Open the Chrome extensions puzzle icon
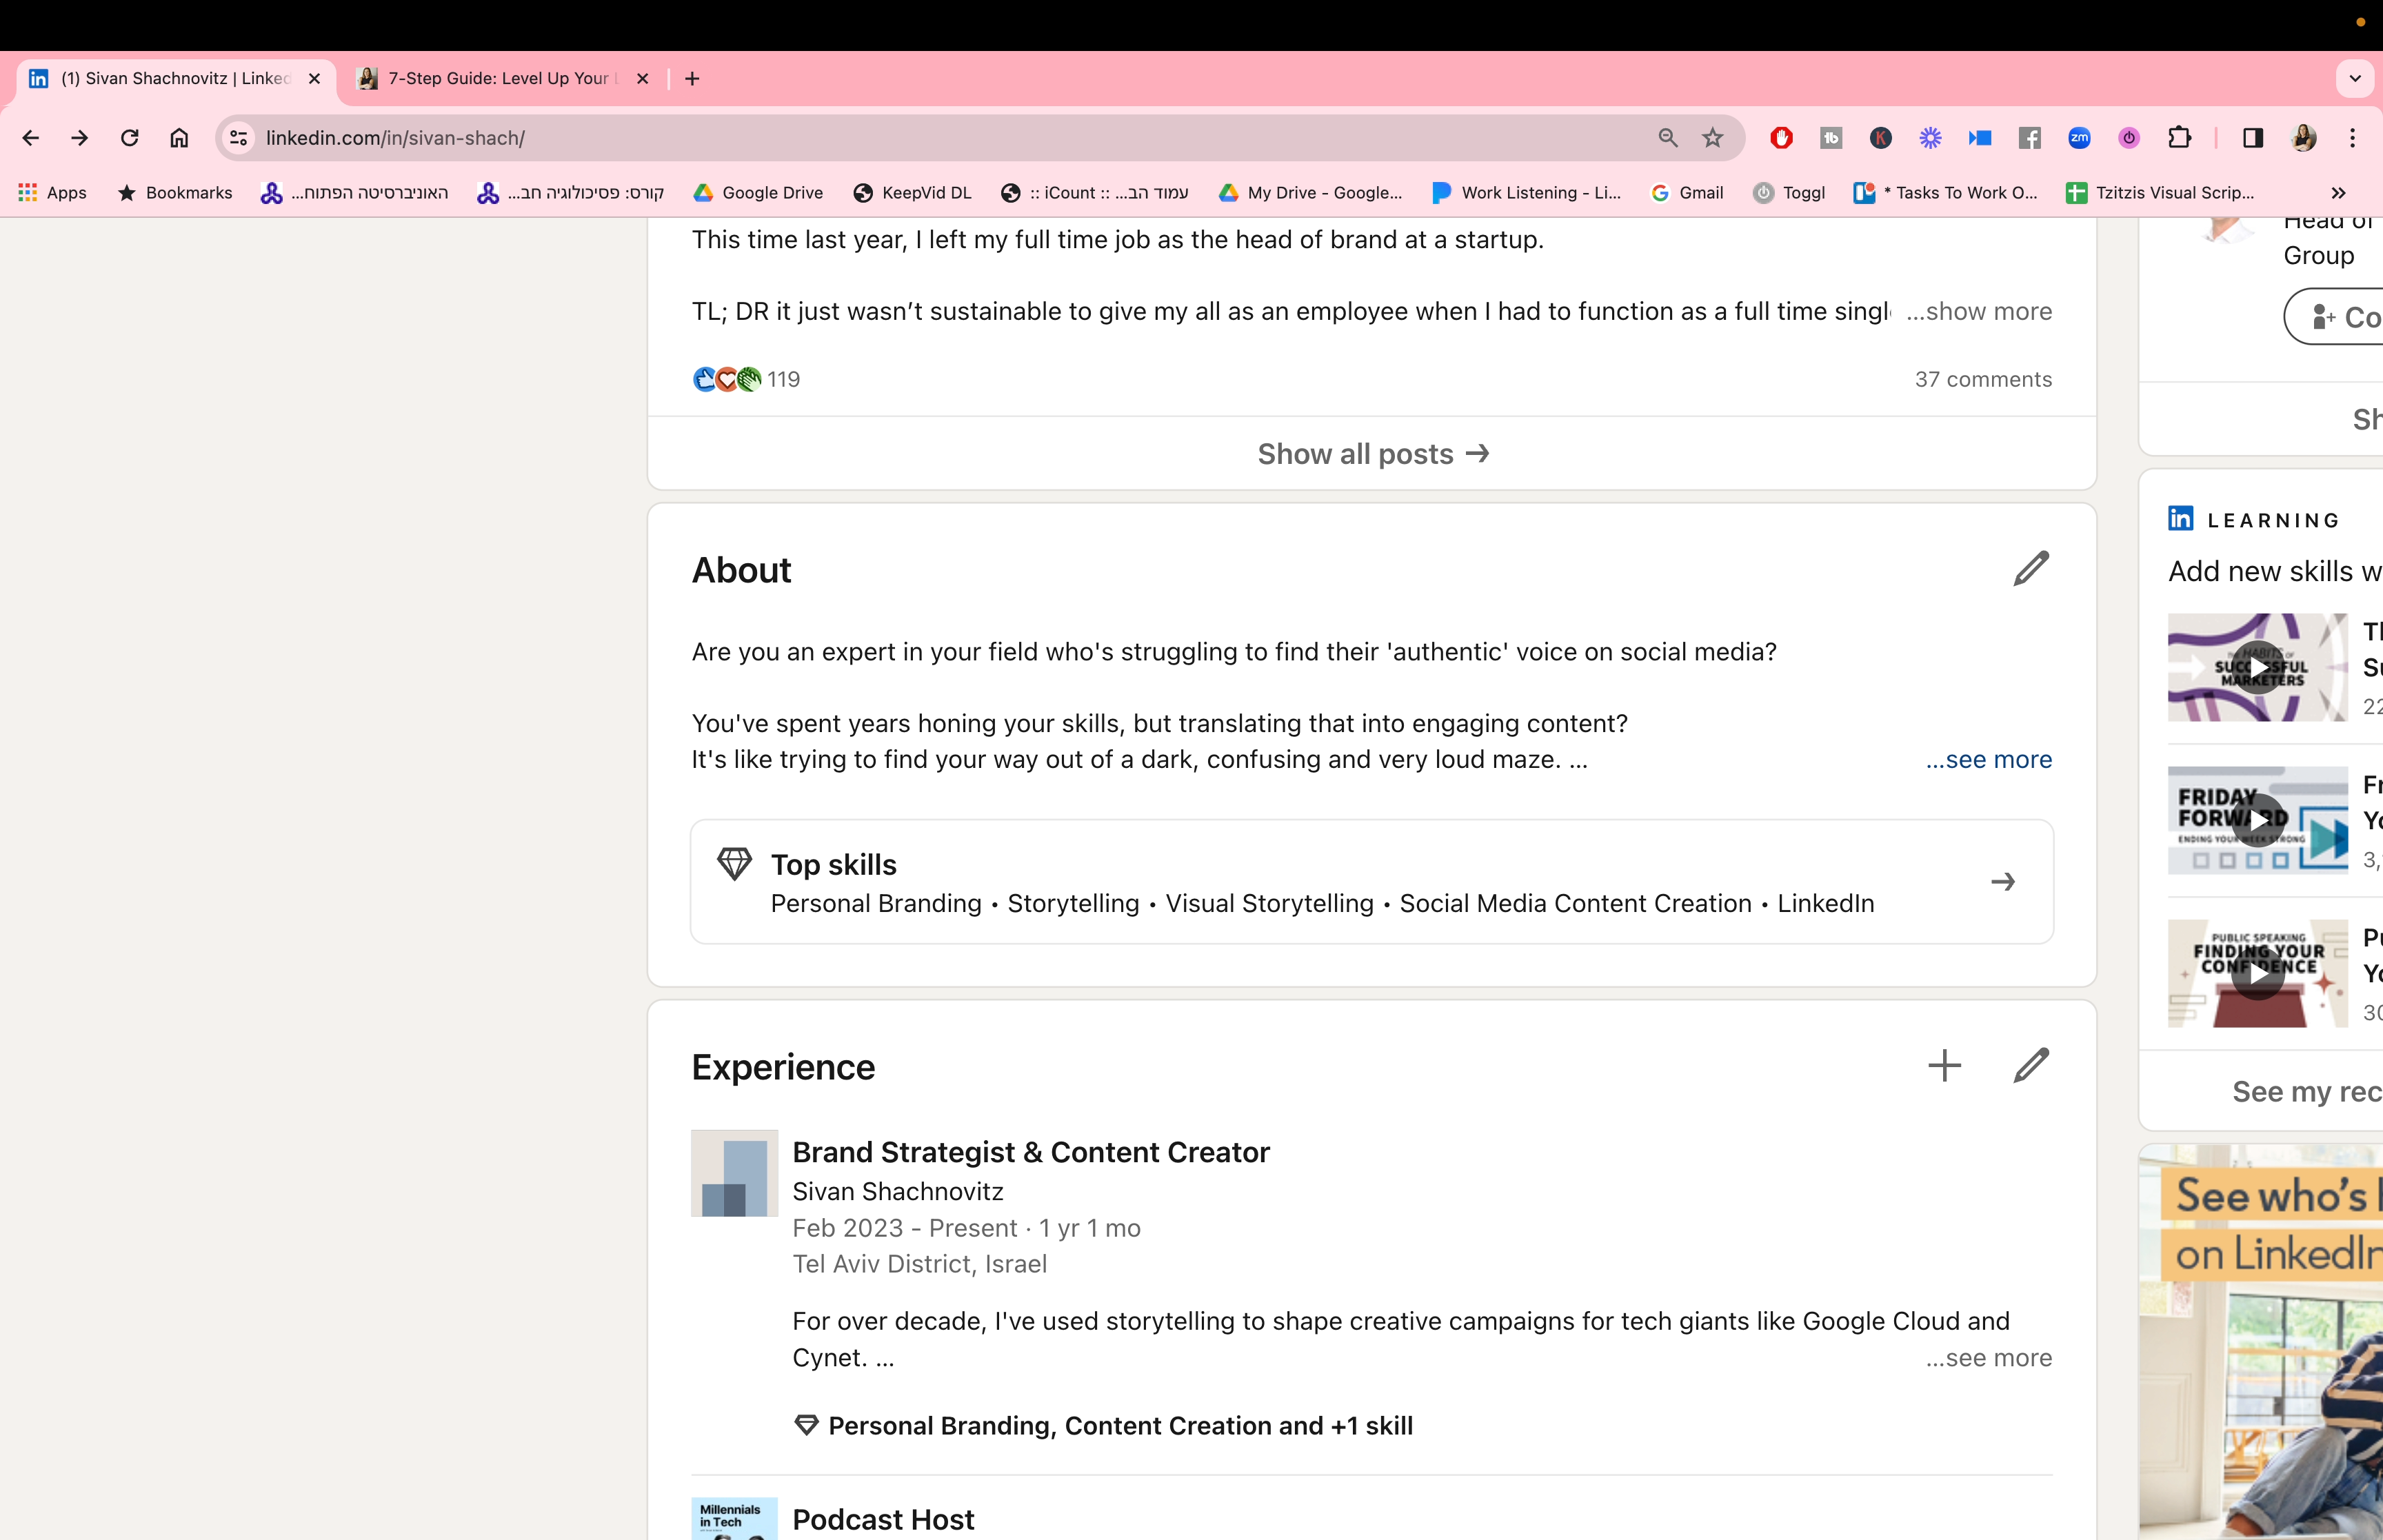Image resolution: width=2383 pixels, height=1540 pixels. point(2179,138)
